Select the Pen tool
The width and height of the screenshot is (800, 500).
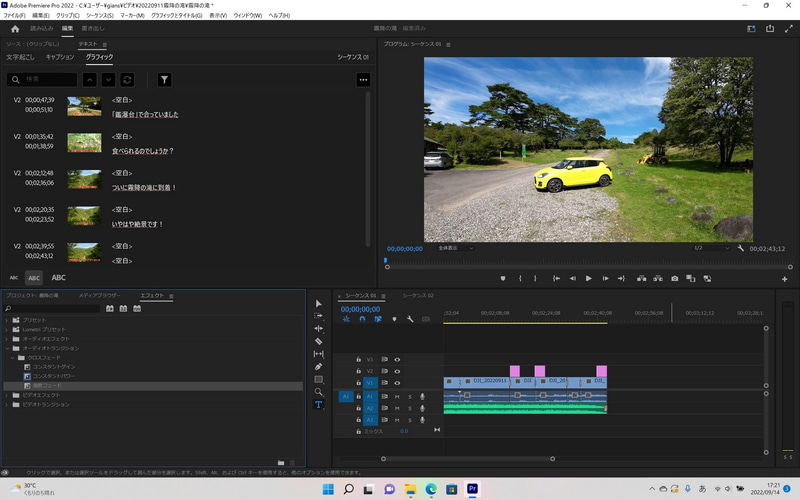click(319, 367)
